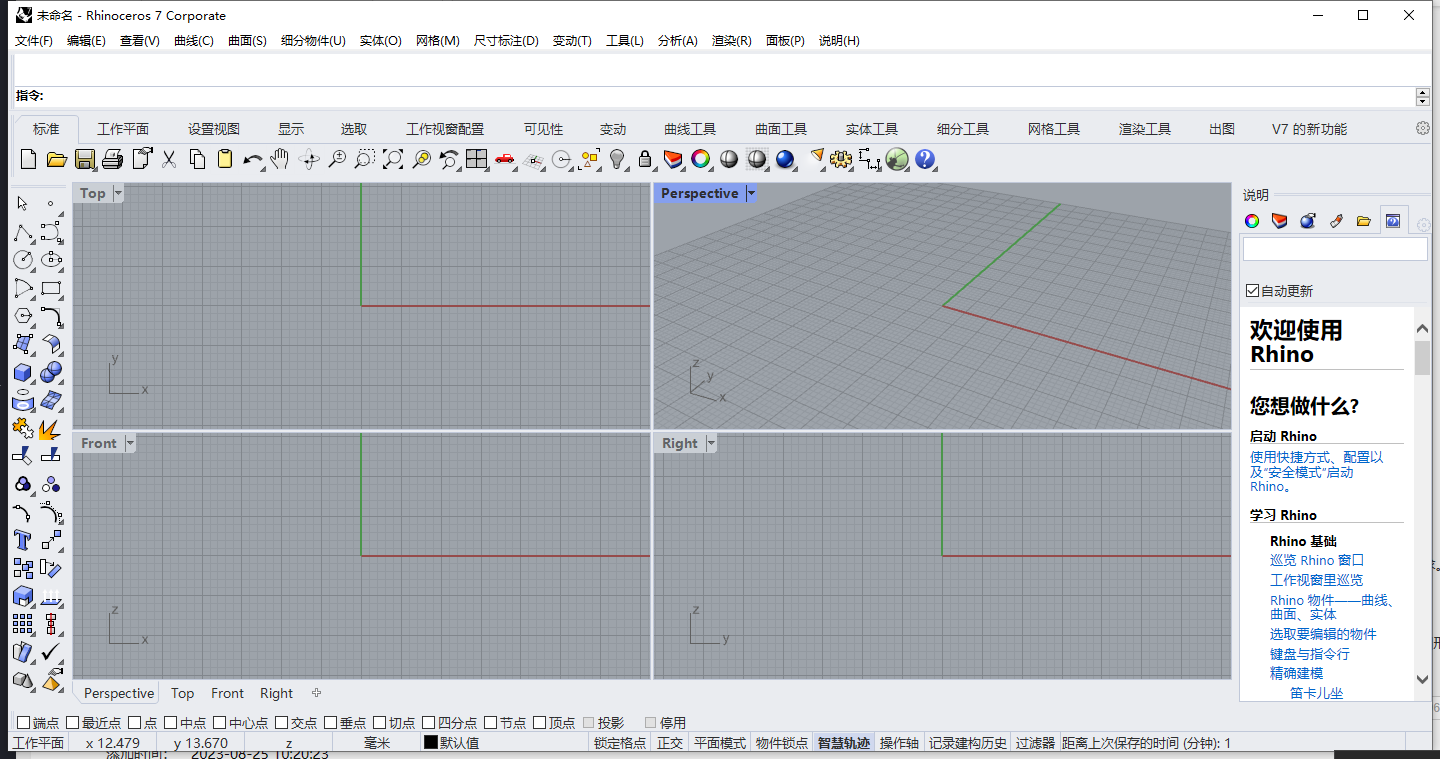Click the Paste clipboard icon
Viewport: 1440px width, 759px height.
coord(225,159)
